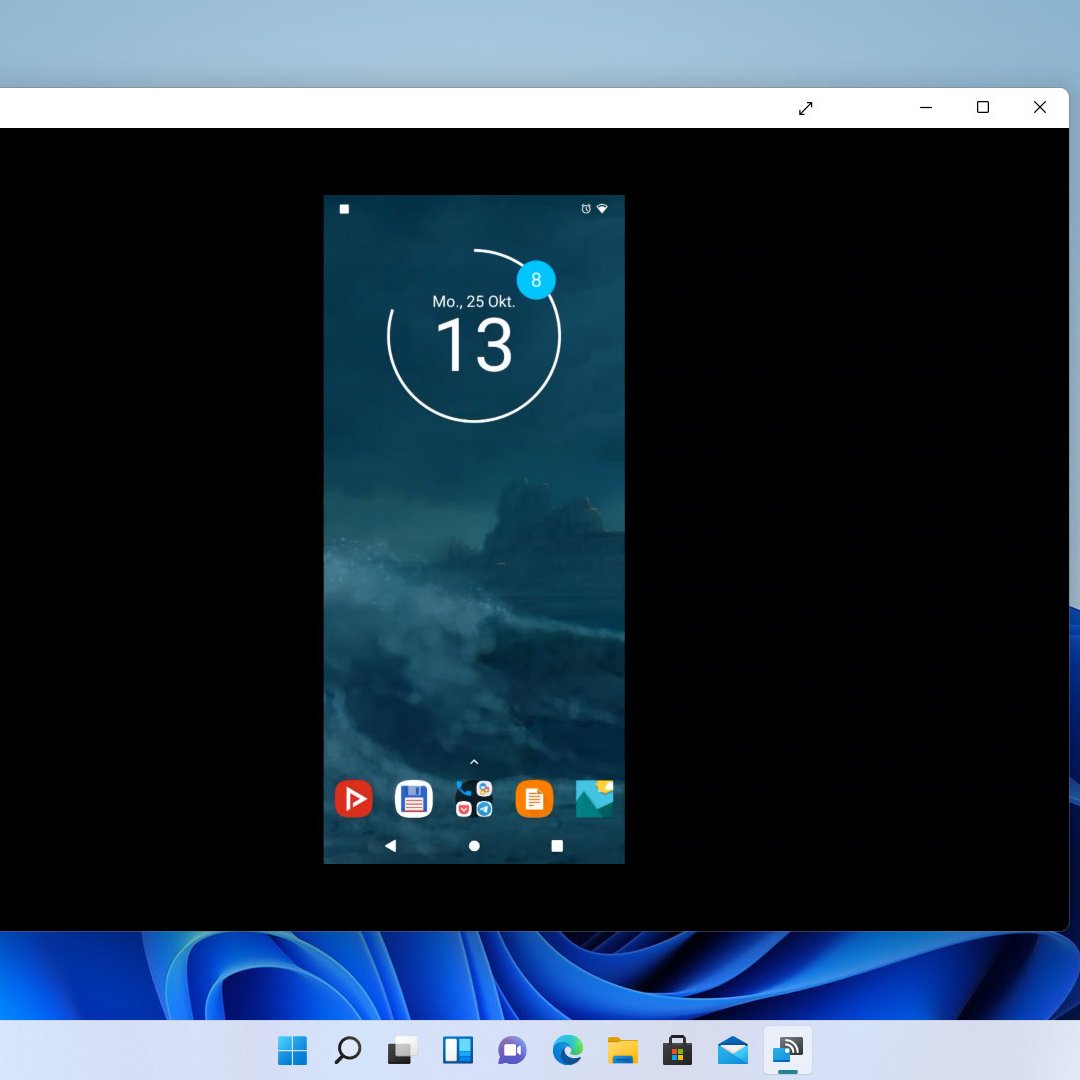1080x1080 pixels.
Task: Tap the Android back navigation triangle
Action: click(x=391, y=846)
